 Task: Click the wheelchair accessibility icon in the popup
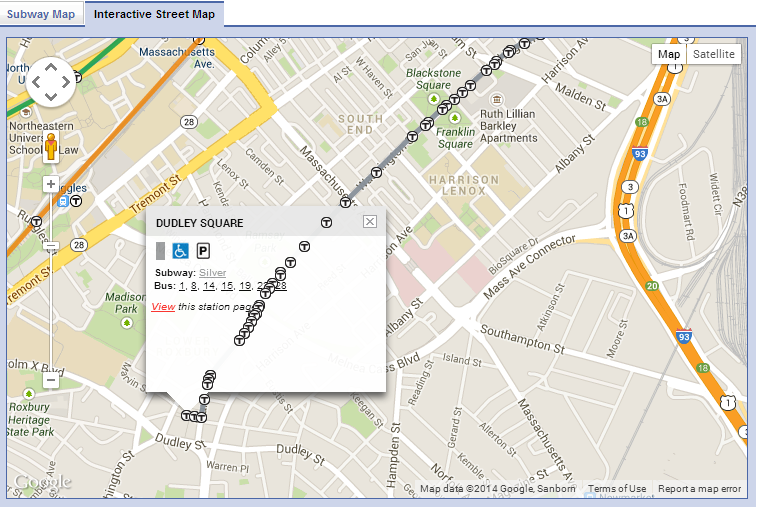pos(180,251)
